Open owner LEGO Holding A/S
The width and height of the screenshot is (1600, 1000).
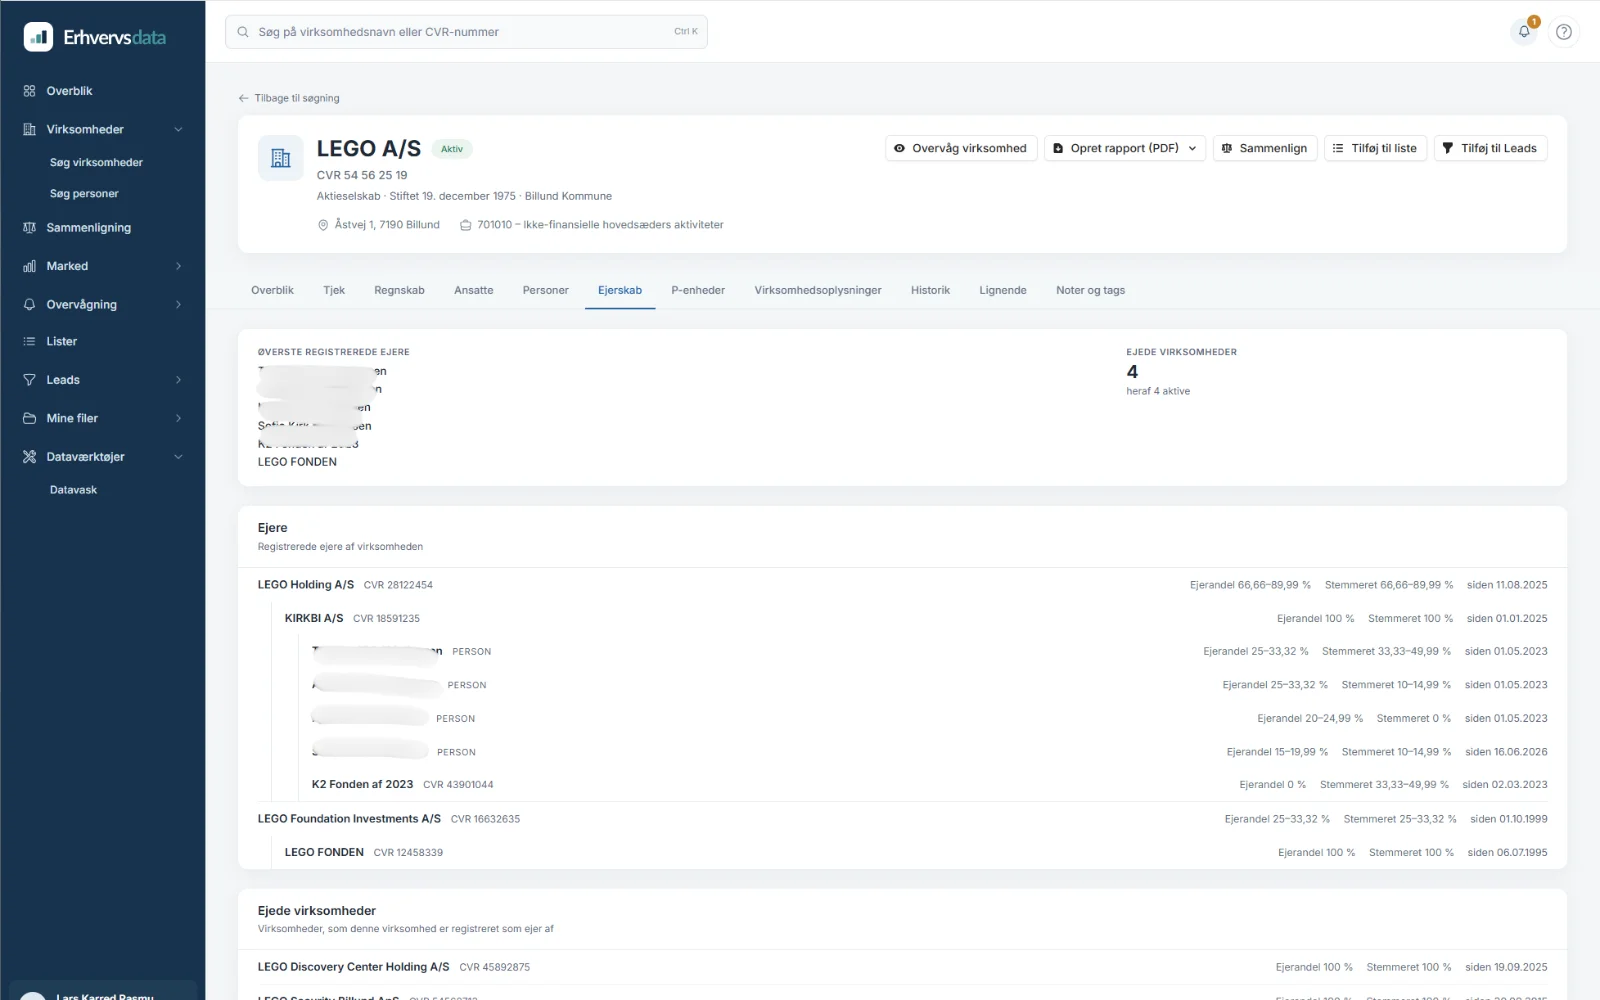click(x=306, y=585)
